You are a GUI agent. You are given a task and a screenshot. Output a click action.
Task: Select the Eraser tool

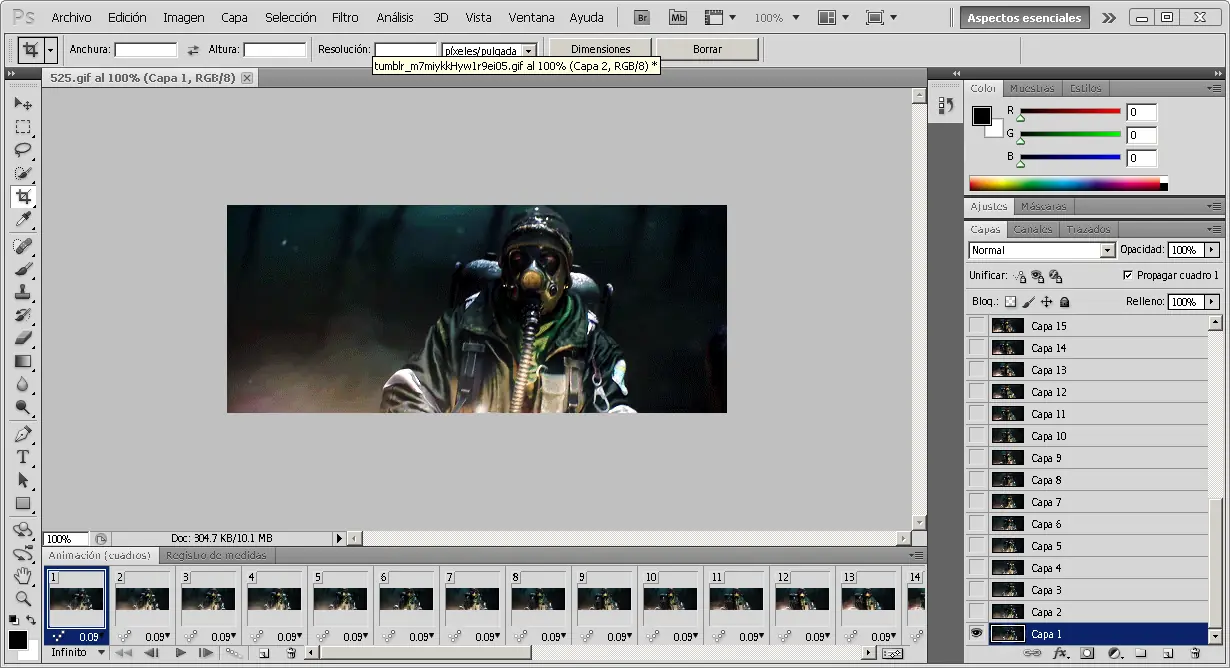click(23, 338)
